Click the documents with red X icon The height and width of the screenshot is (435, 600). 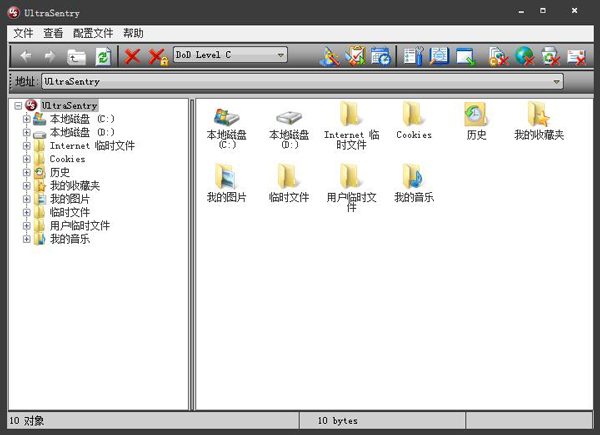pyautogui.click(x=499, y=57)
